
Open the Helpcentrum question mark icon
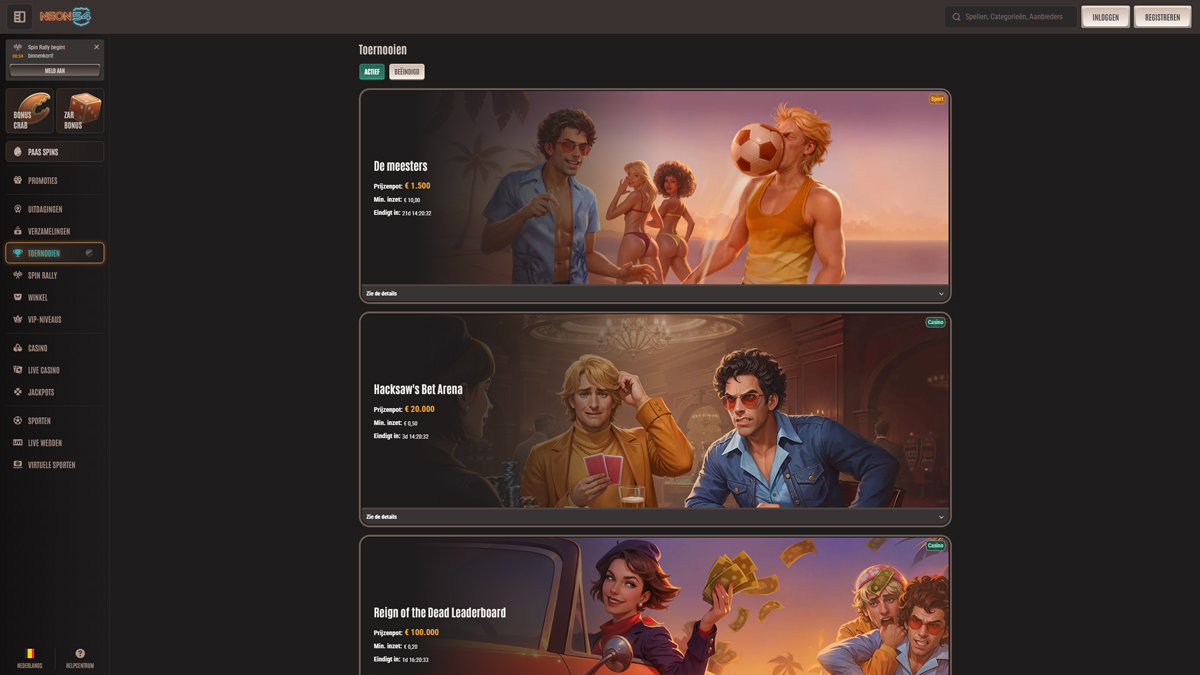point(80,655)
